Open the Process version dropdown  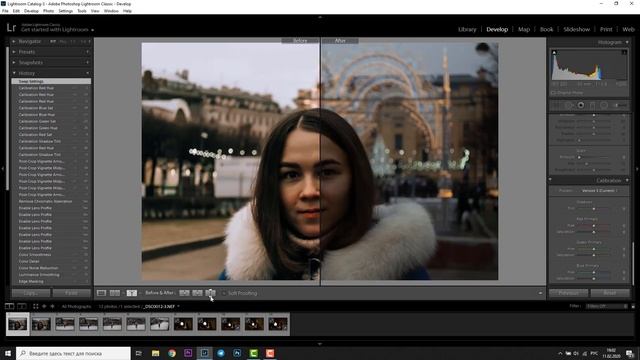point(599,191)
